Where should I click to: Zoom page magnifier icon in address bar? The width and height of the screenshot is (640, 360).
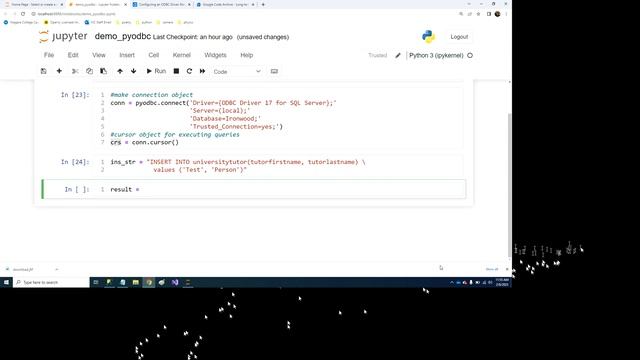point(461,14)
